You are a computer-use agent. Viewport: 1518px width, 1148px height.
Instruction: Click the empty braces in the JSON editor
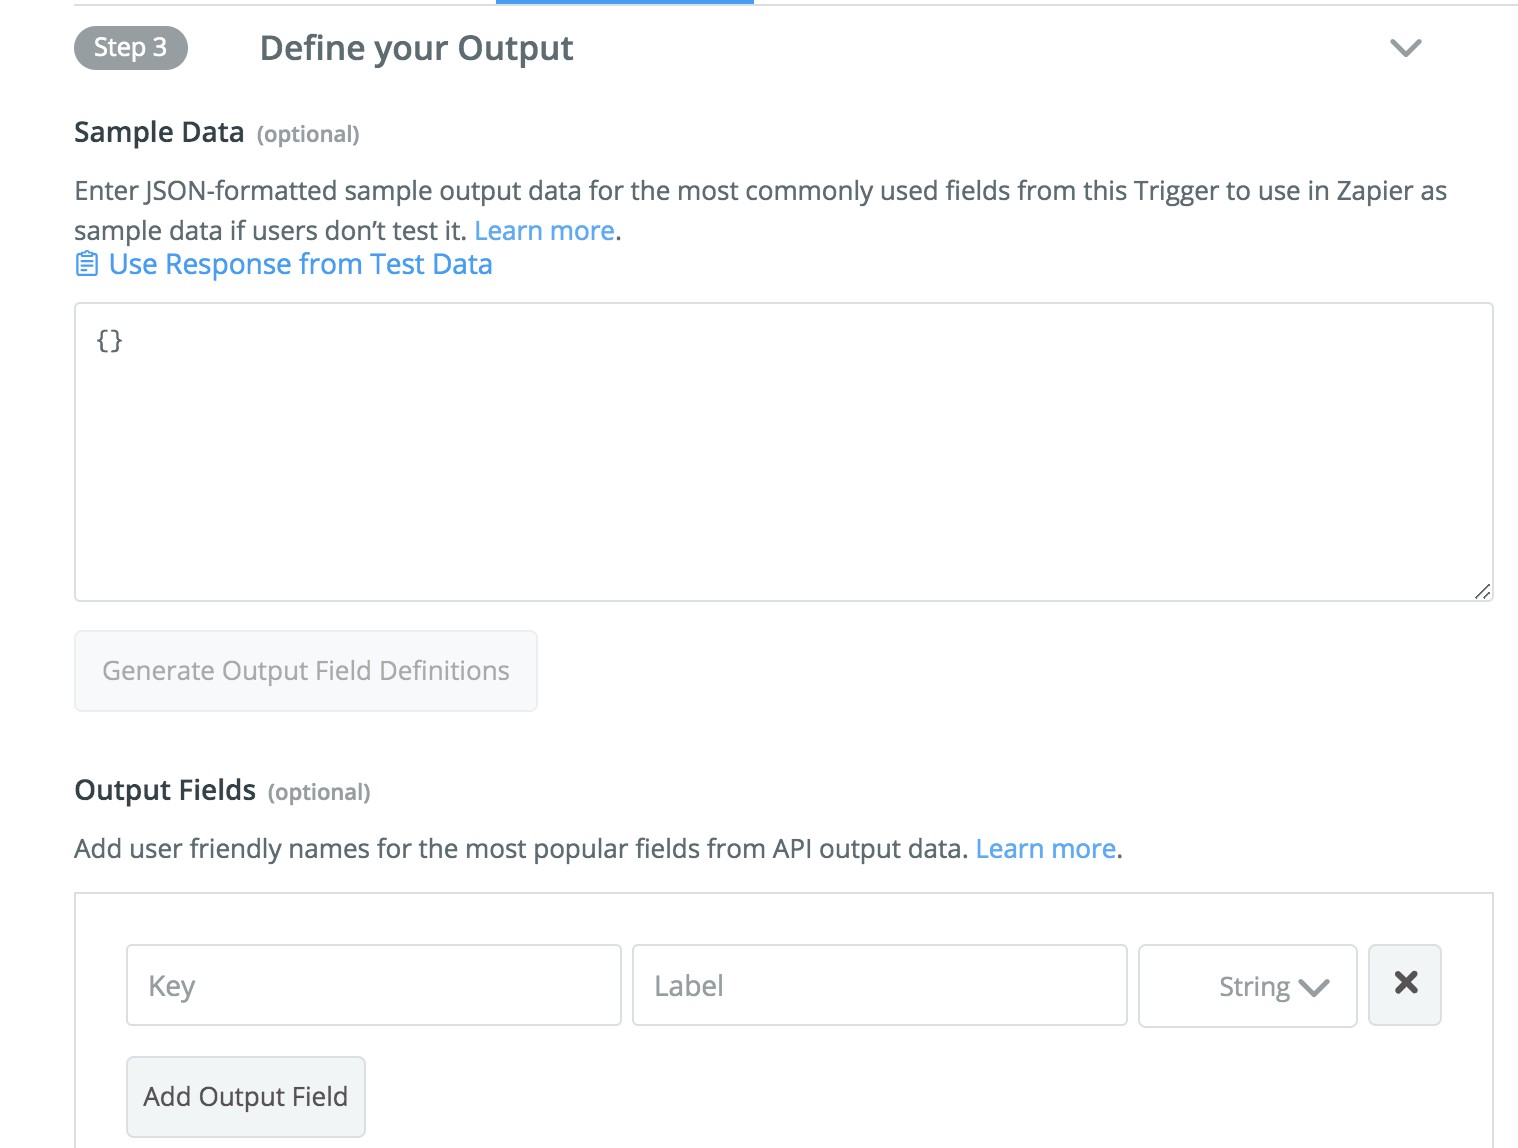[x=109, y=341]
